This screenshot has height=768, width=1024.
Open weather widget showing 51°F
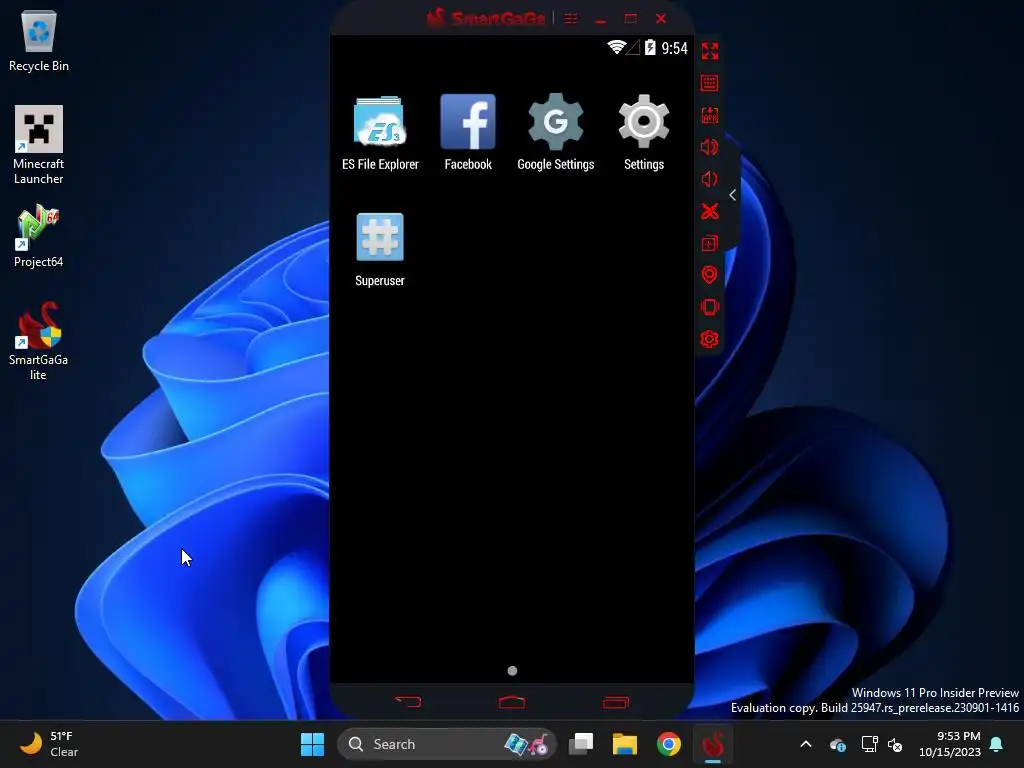tap(50, 744)
